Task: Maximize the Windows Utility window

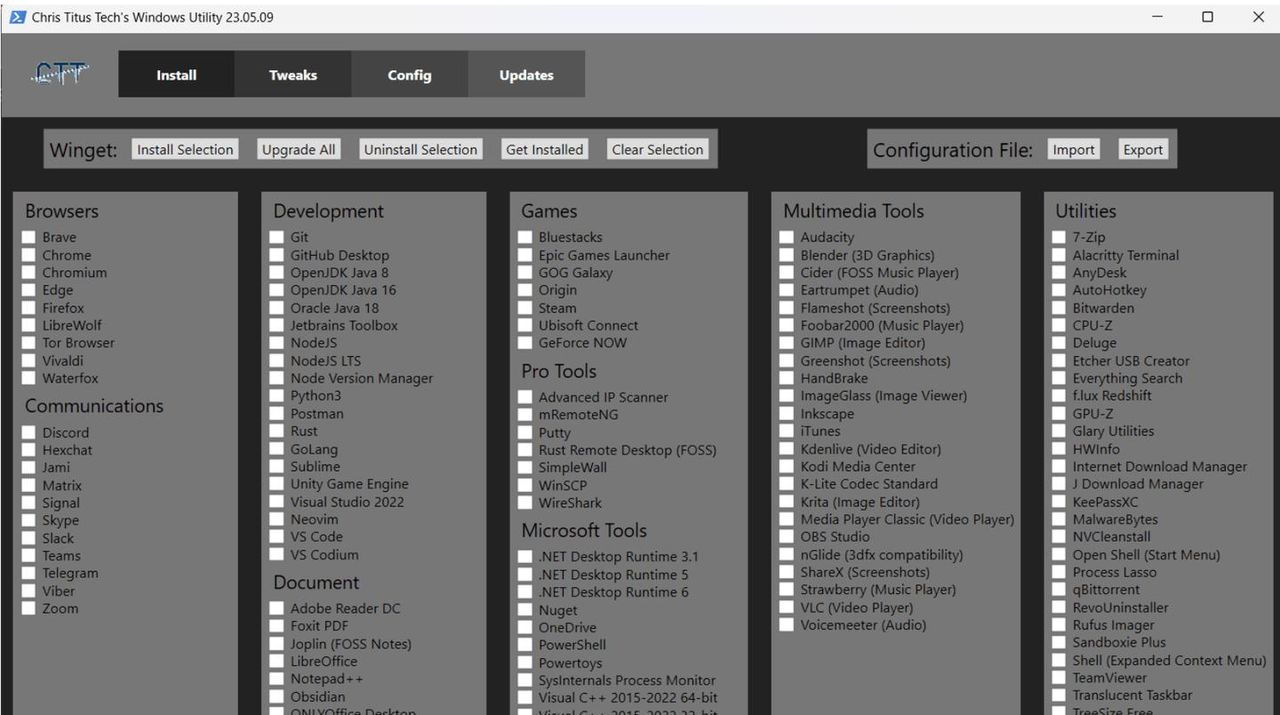Action: [x=1207, y=17]
